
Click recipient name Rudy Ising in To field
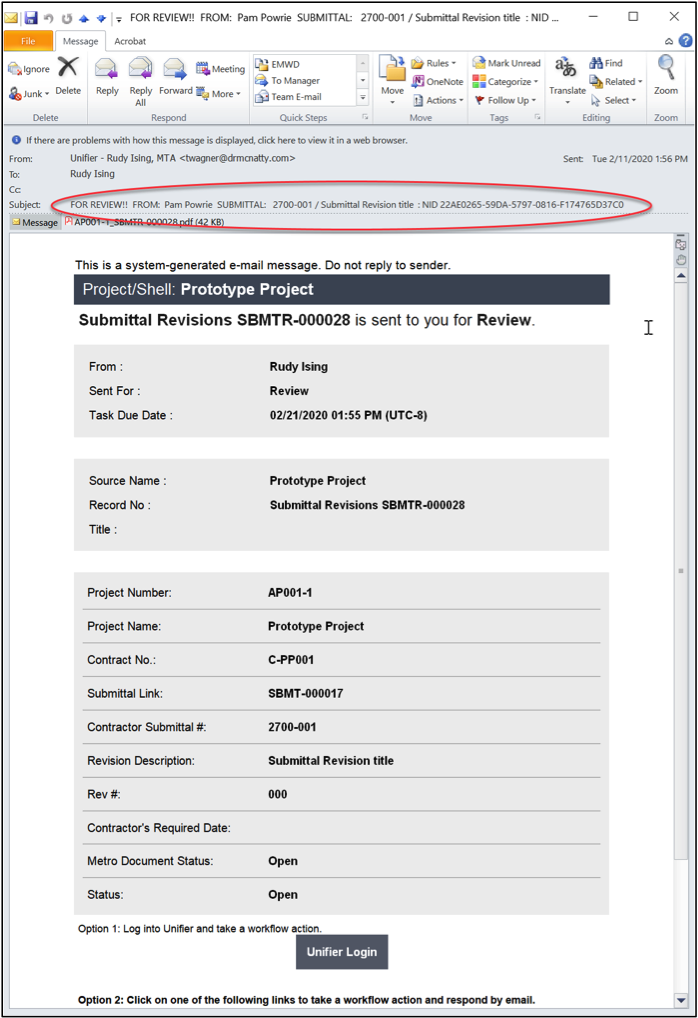pos(92,174)
